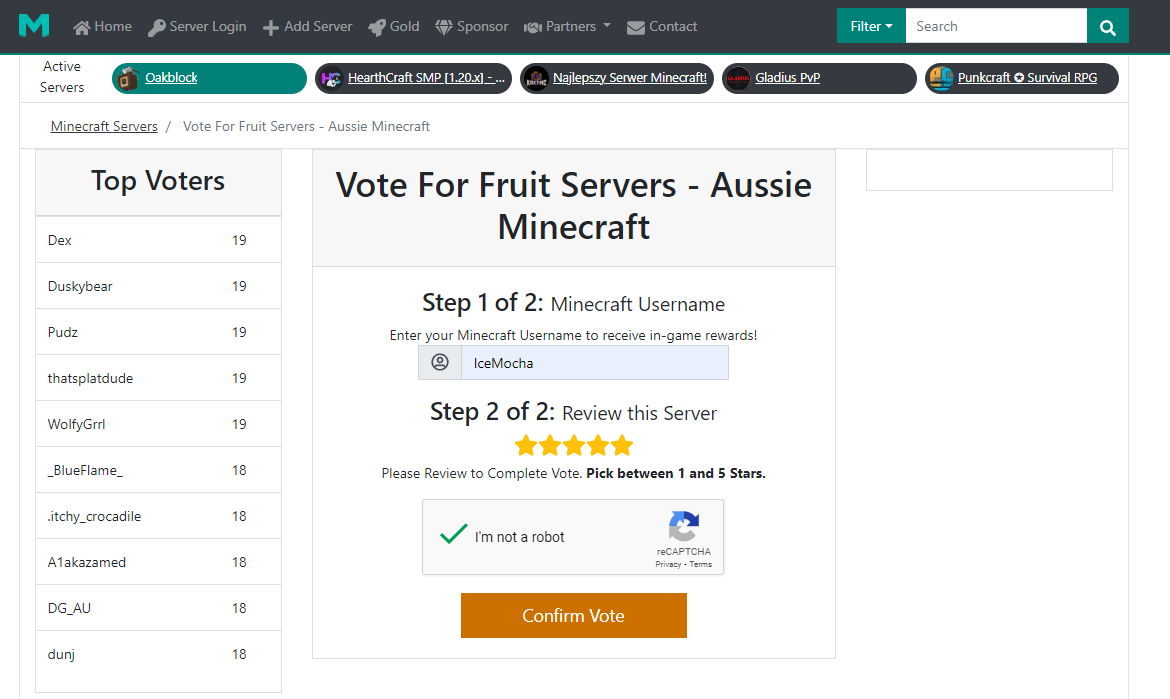
Task: Click the teal M site logo
Action: 33,26
